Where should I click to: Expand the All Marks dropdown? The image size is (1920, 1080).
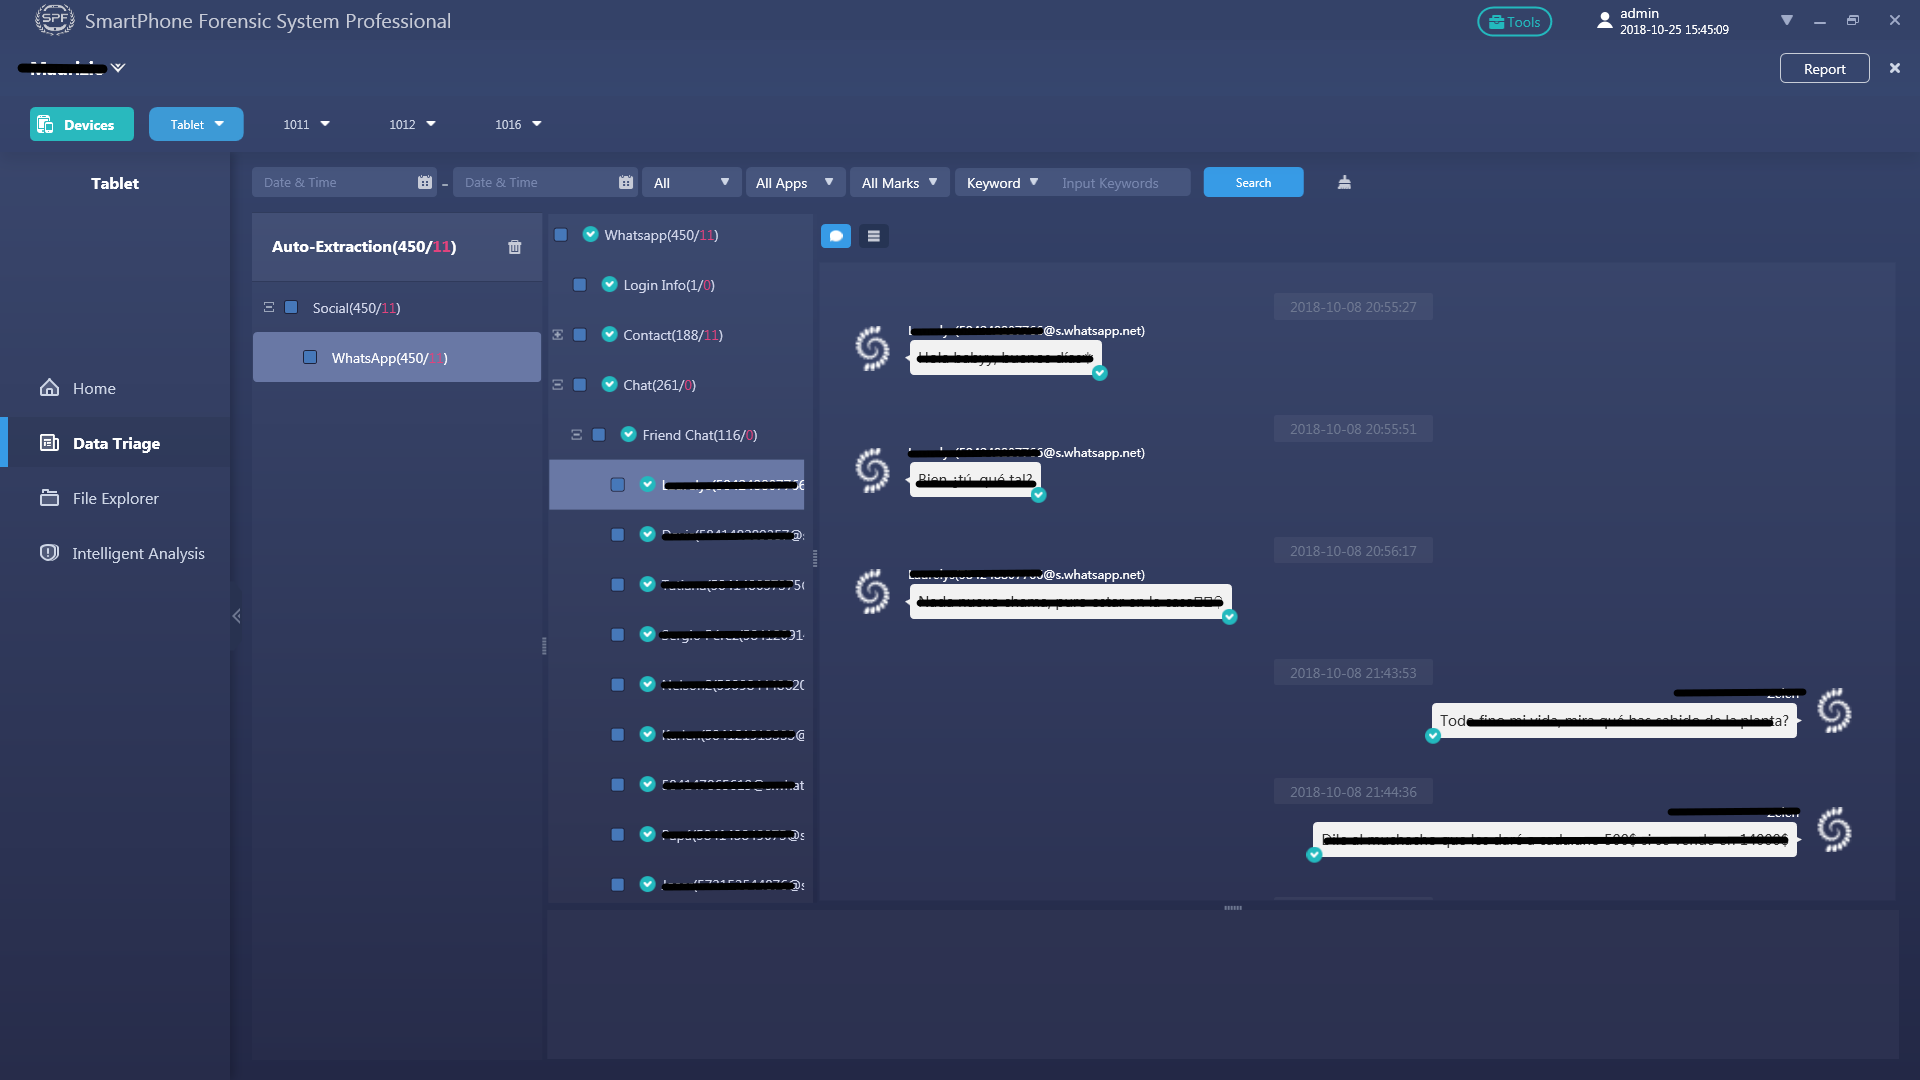899,182
